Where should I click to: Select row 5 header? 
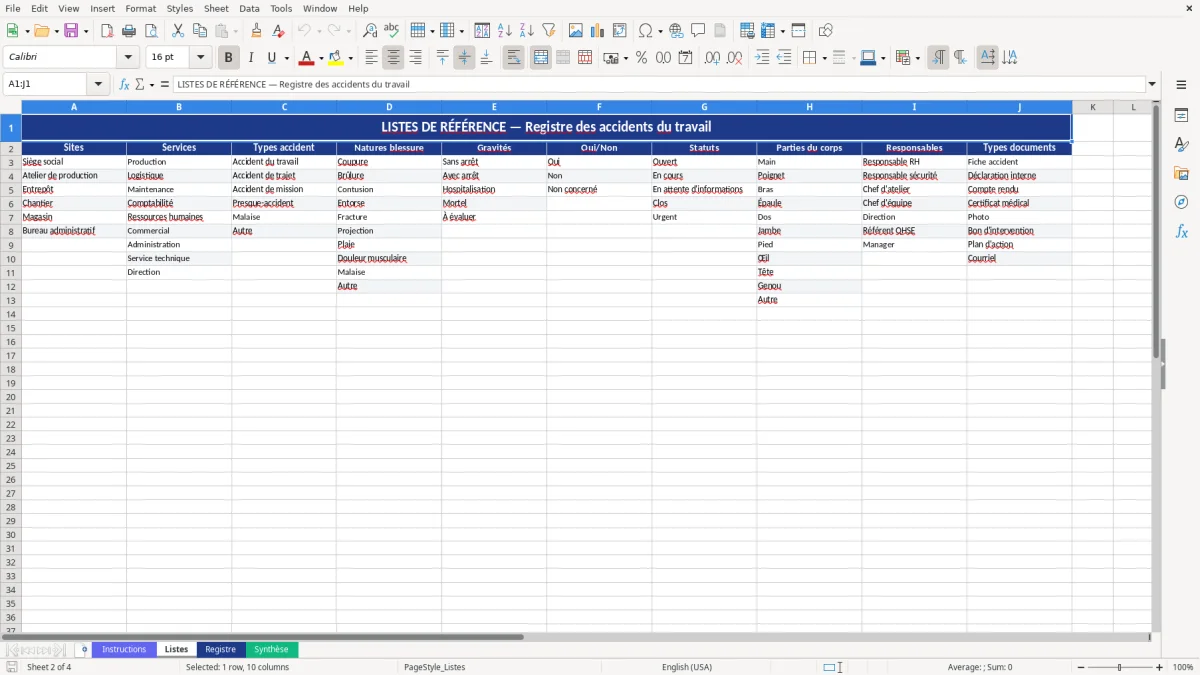pos(10,189)
